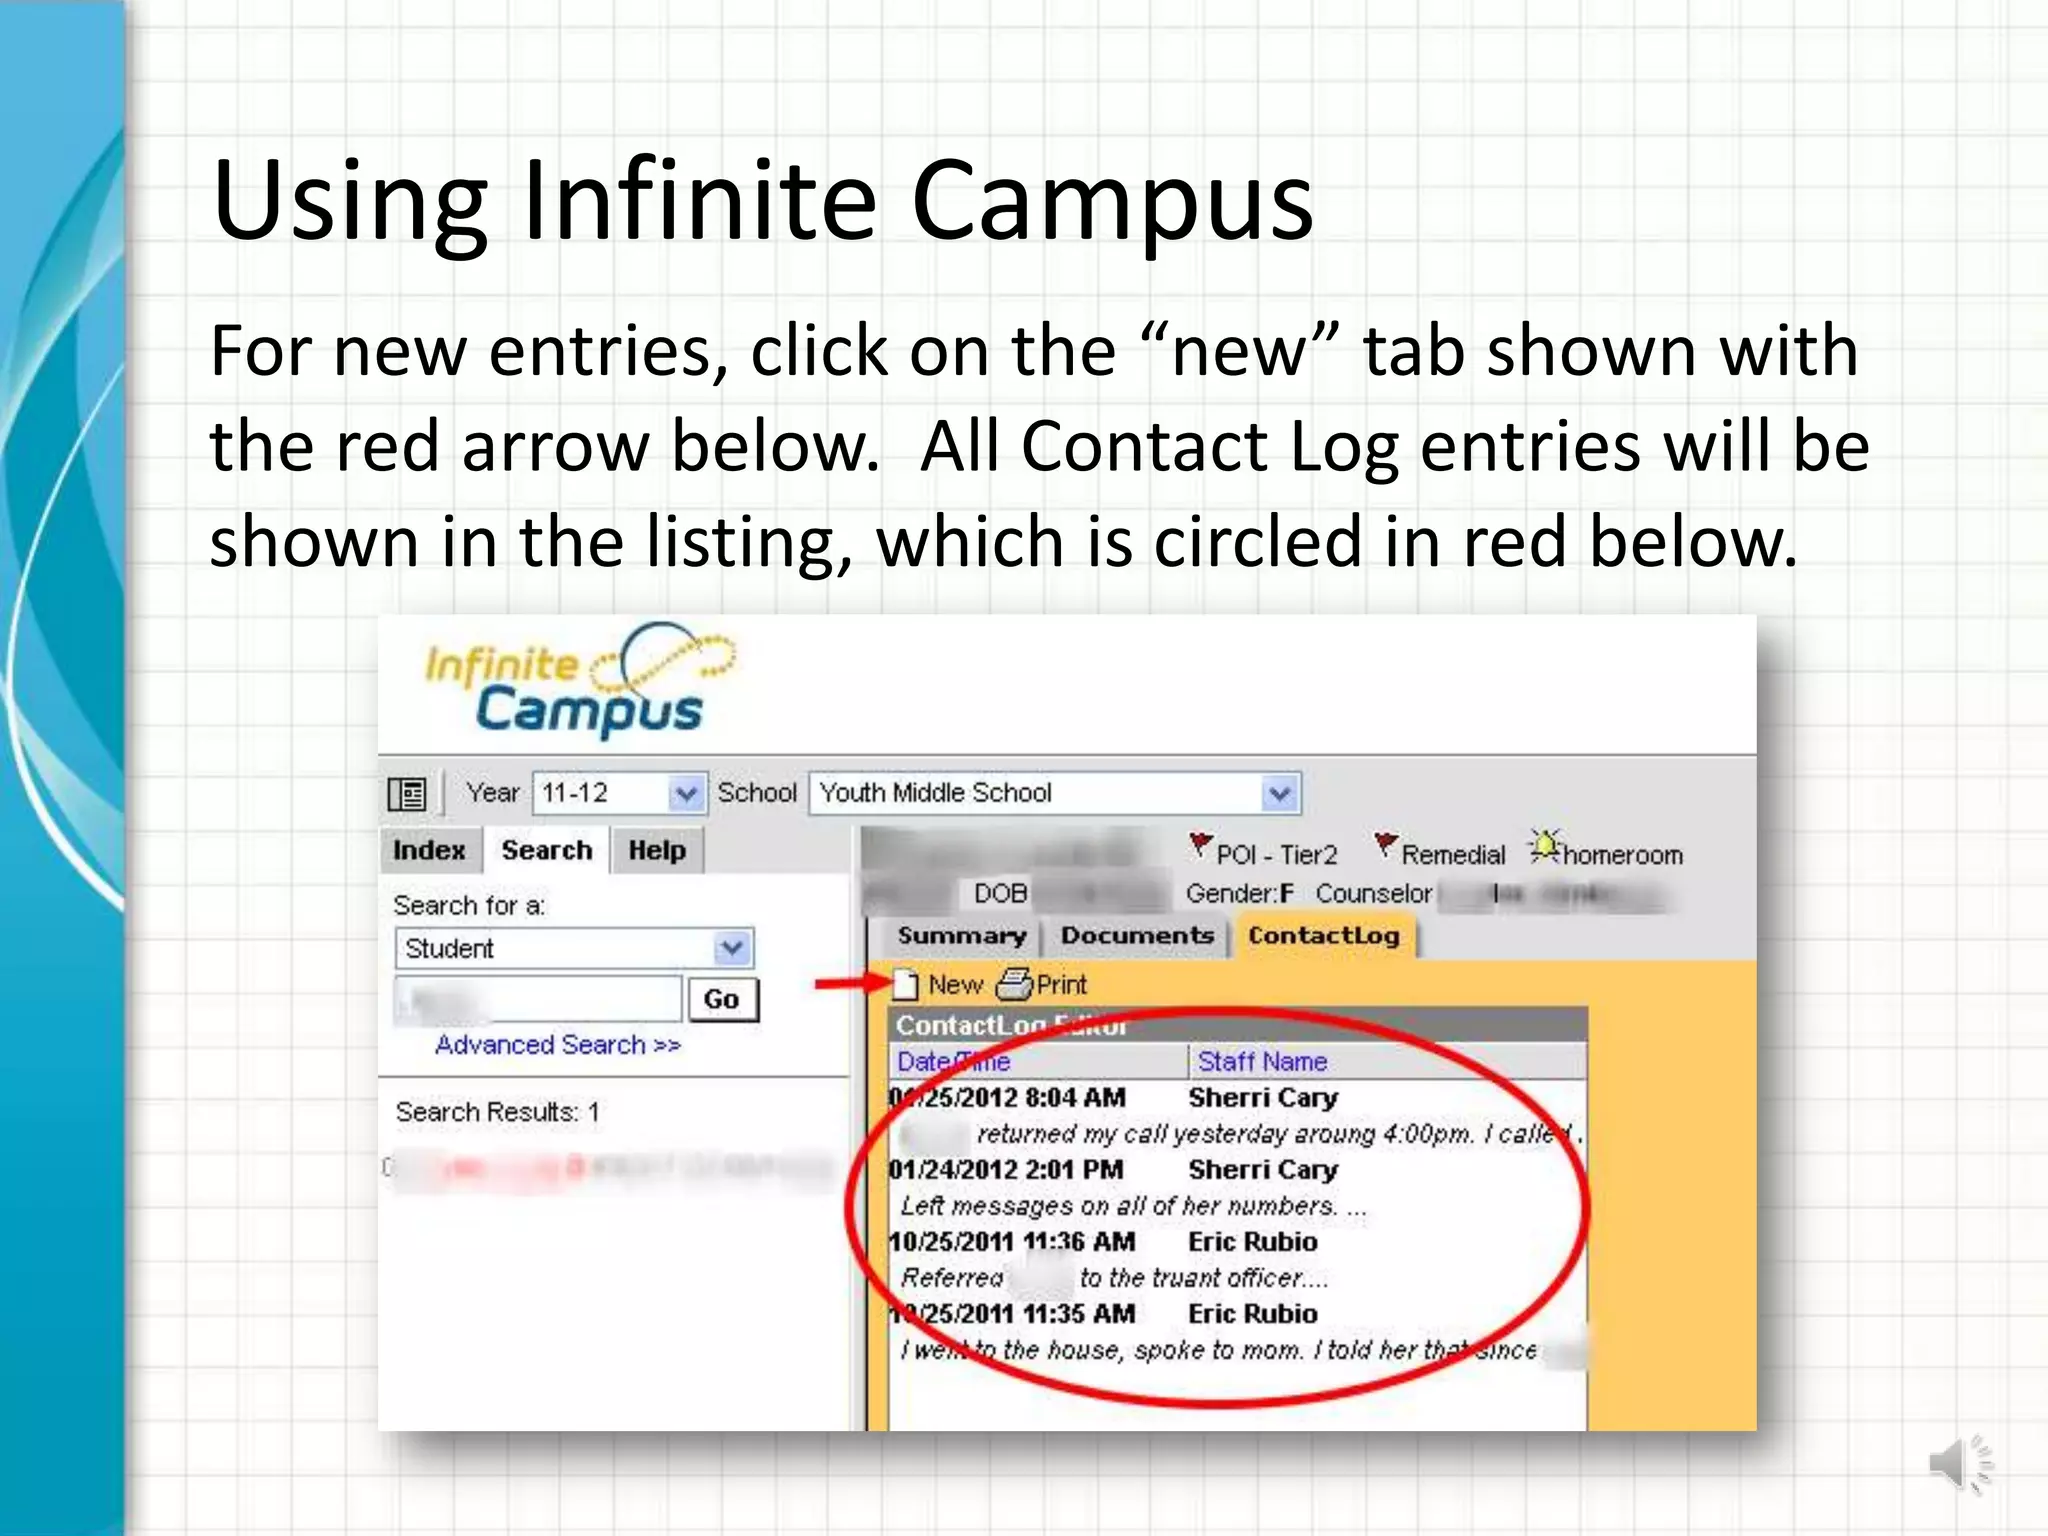Open the Help tab
The height and width of the screenshot is (1536, 2048).
pyautogui.click(x=657, y=850)
